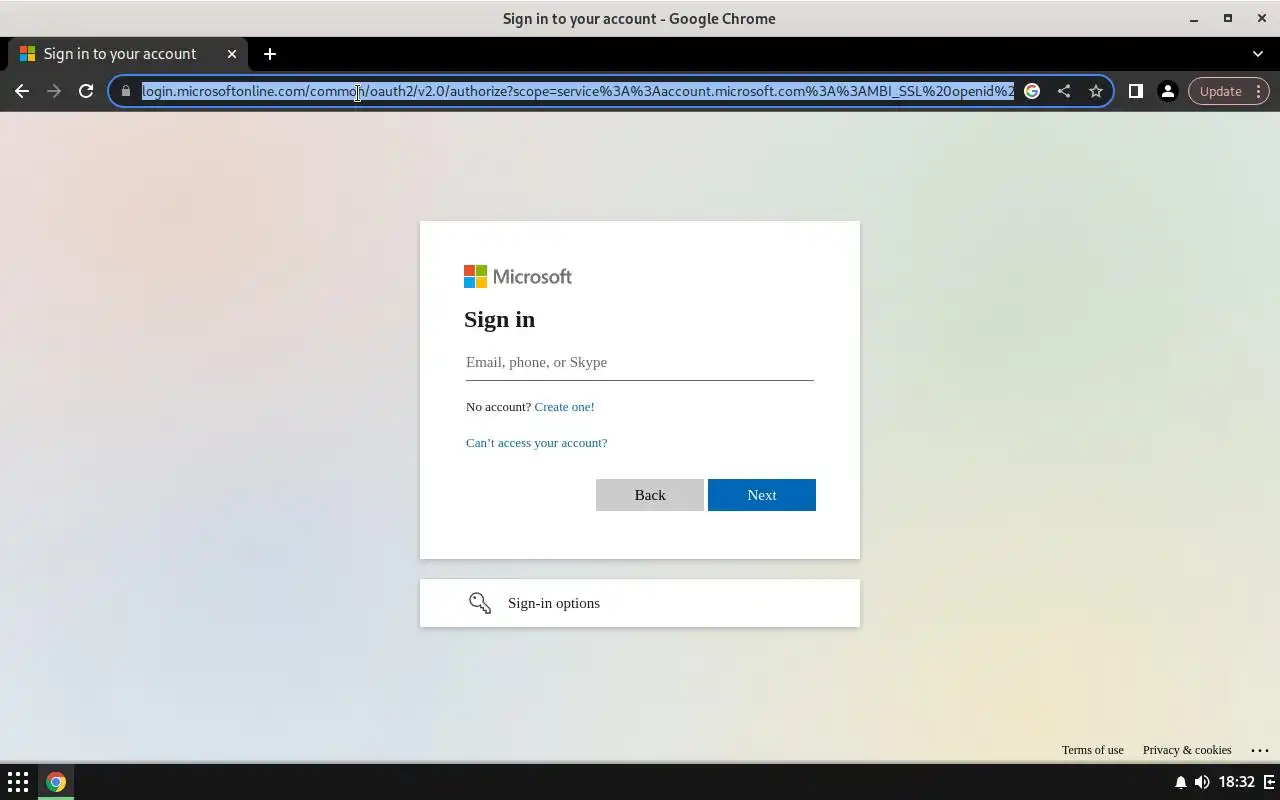Click the logout icon in the tray
The image size is (1280, 800).
click(x=1270, y=782)
